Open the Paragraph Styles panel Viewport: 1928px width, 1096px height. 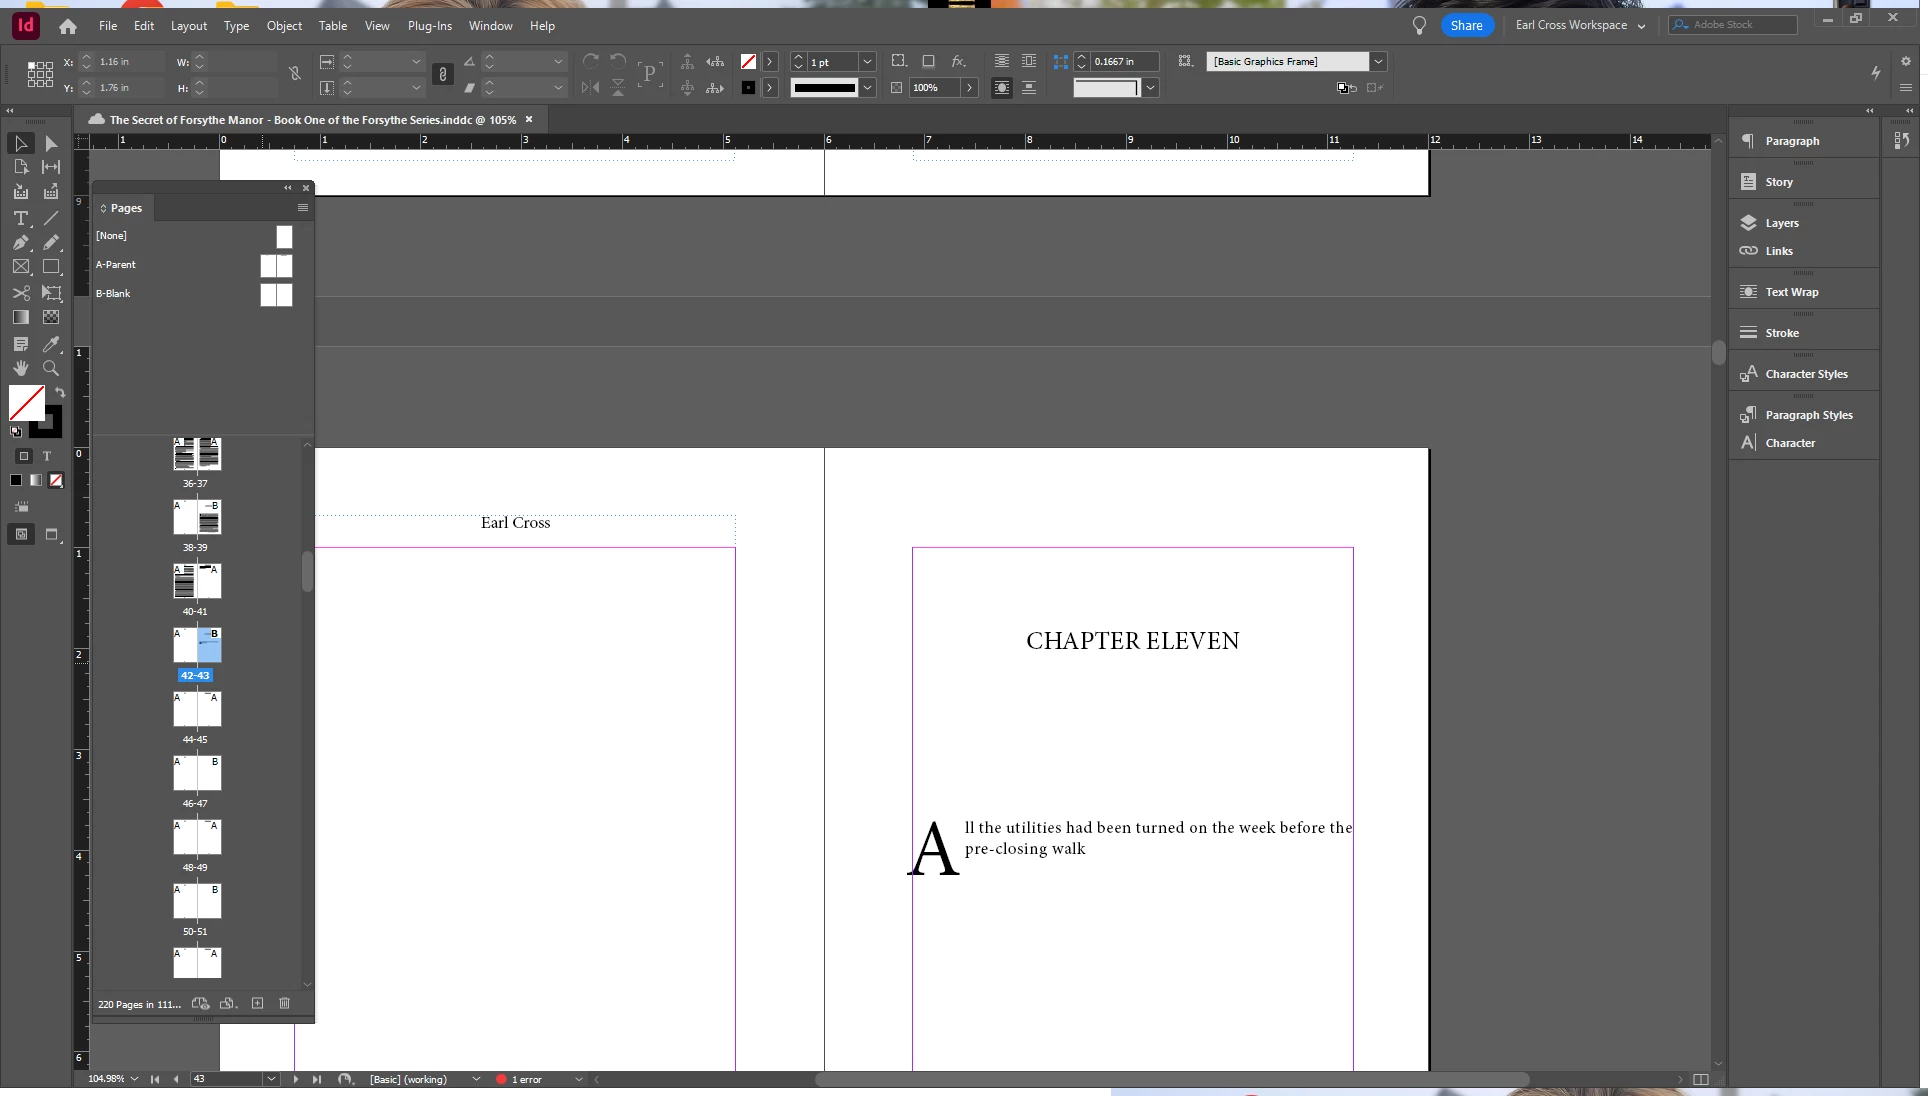coord(1808,415)
